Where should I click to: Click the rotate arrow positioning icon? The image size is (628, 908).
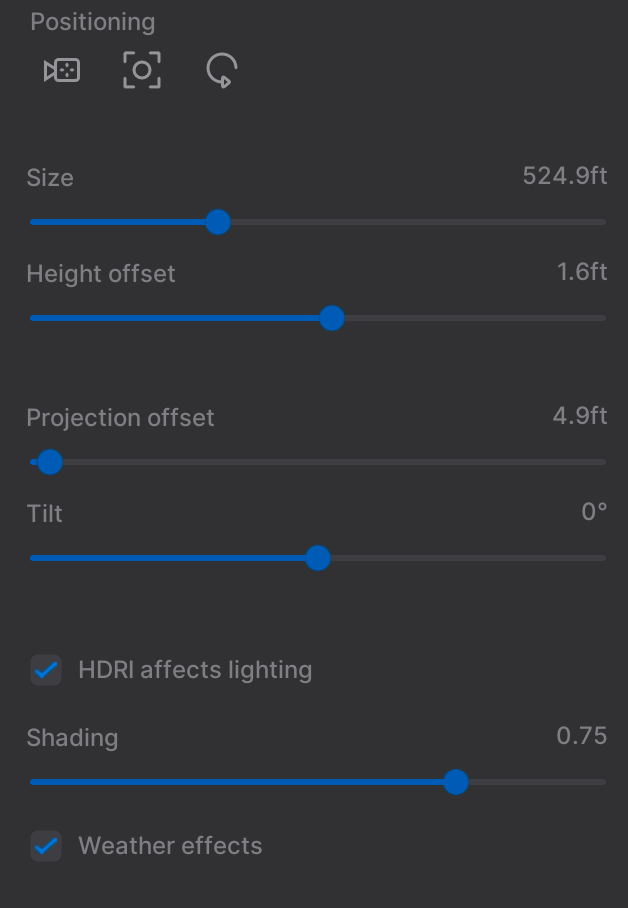[x=221, y=71]
